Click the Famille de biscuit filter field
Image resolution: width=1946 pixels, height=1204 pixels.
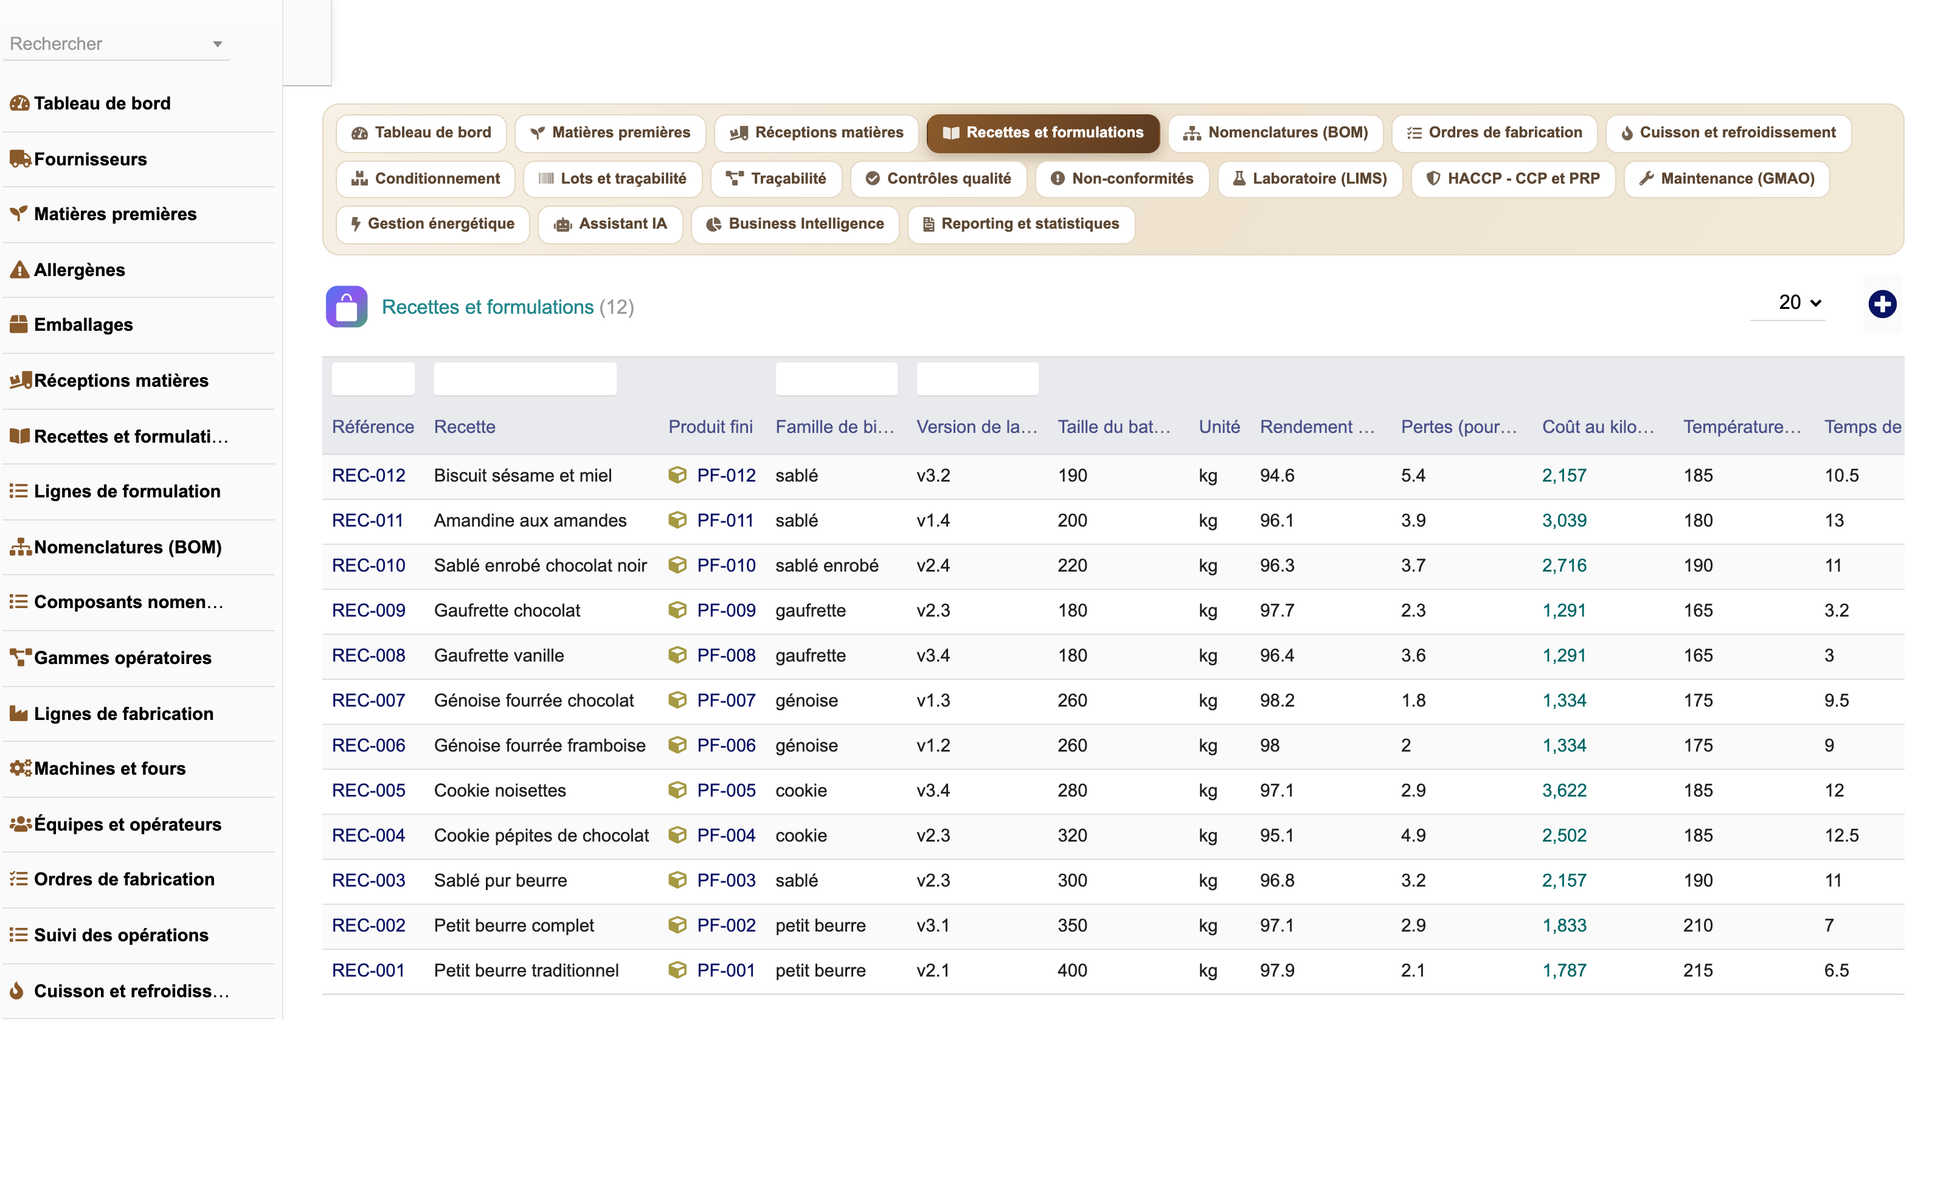pos(836,379)
